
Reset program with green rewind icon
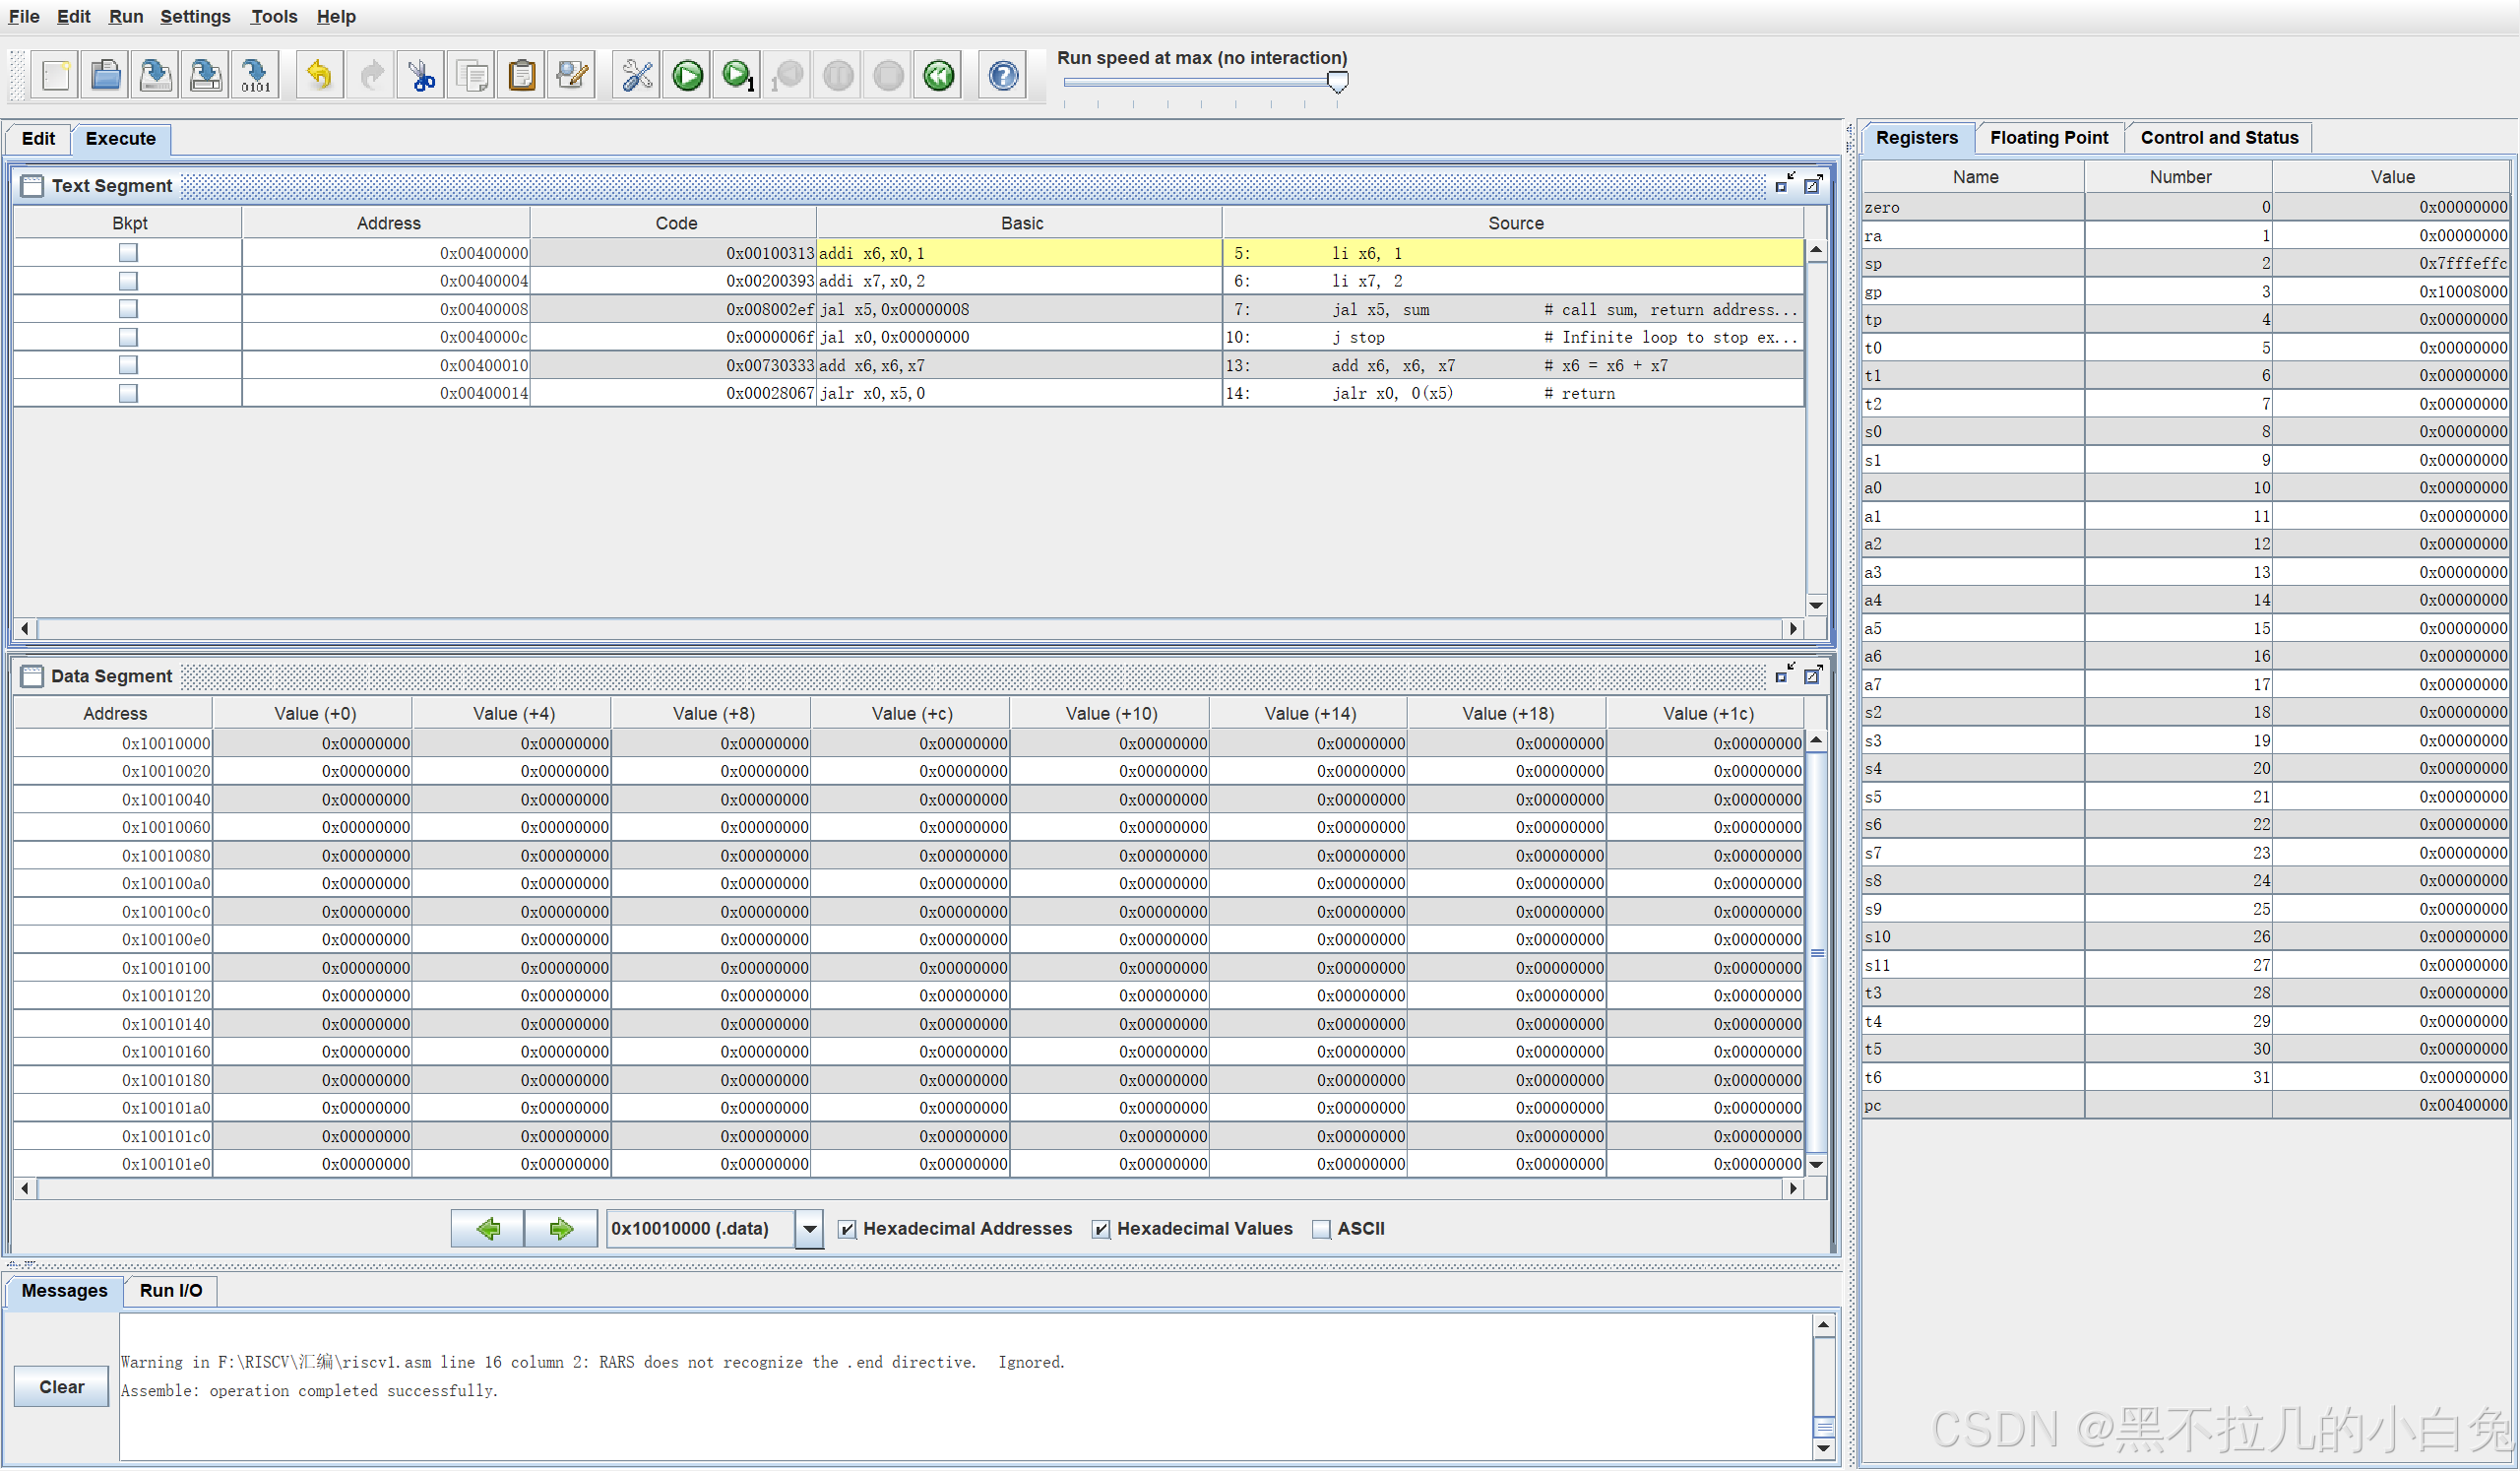click(x=938, y=75)
